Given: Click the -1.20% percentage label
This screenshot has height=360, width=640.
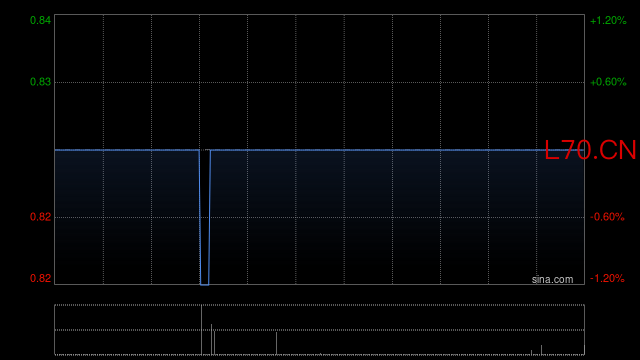Looking at the screenshot, I should [607, 278].
